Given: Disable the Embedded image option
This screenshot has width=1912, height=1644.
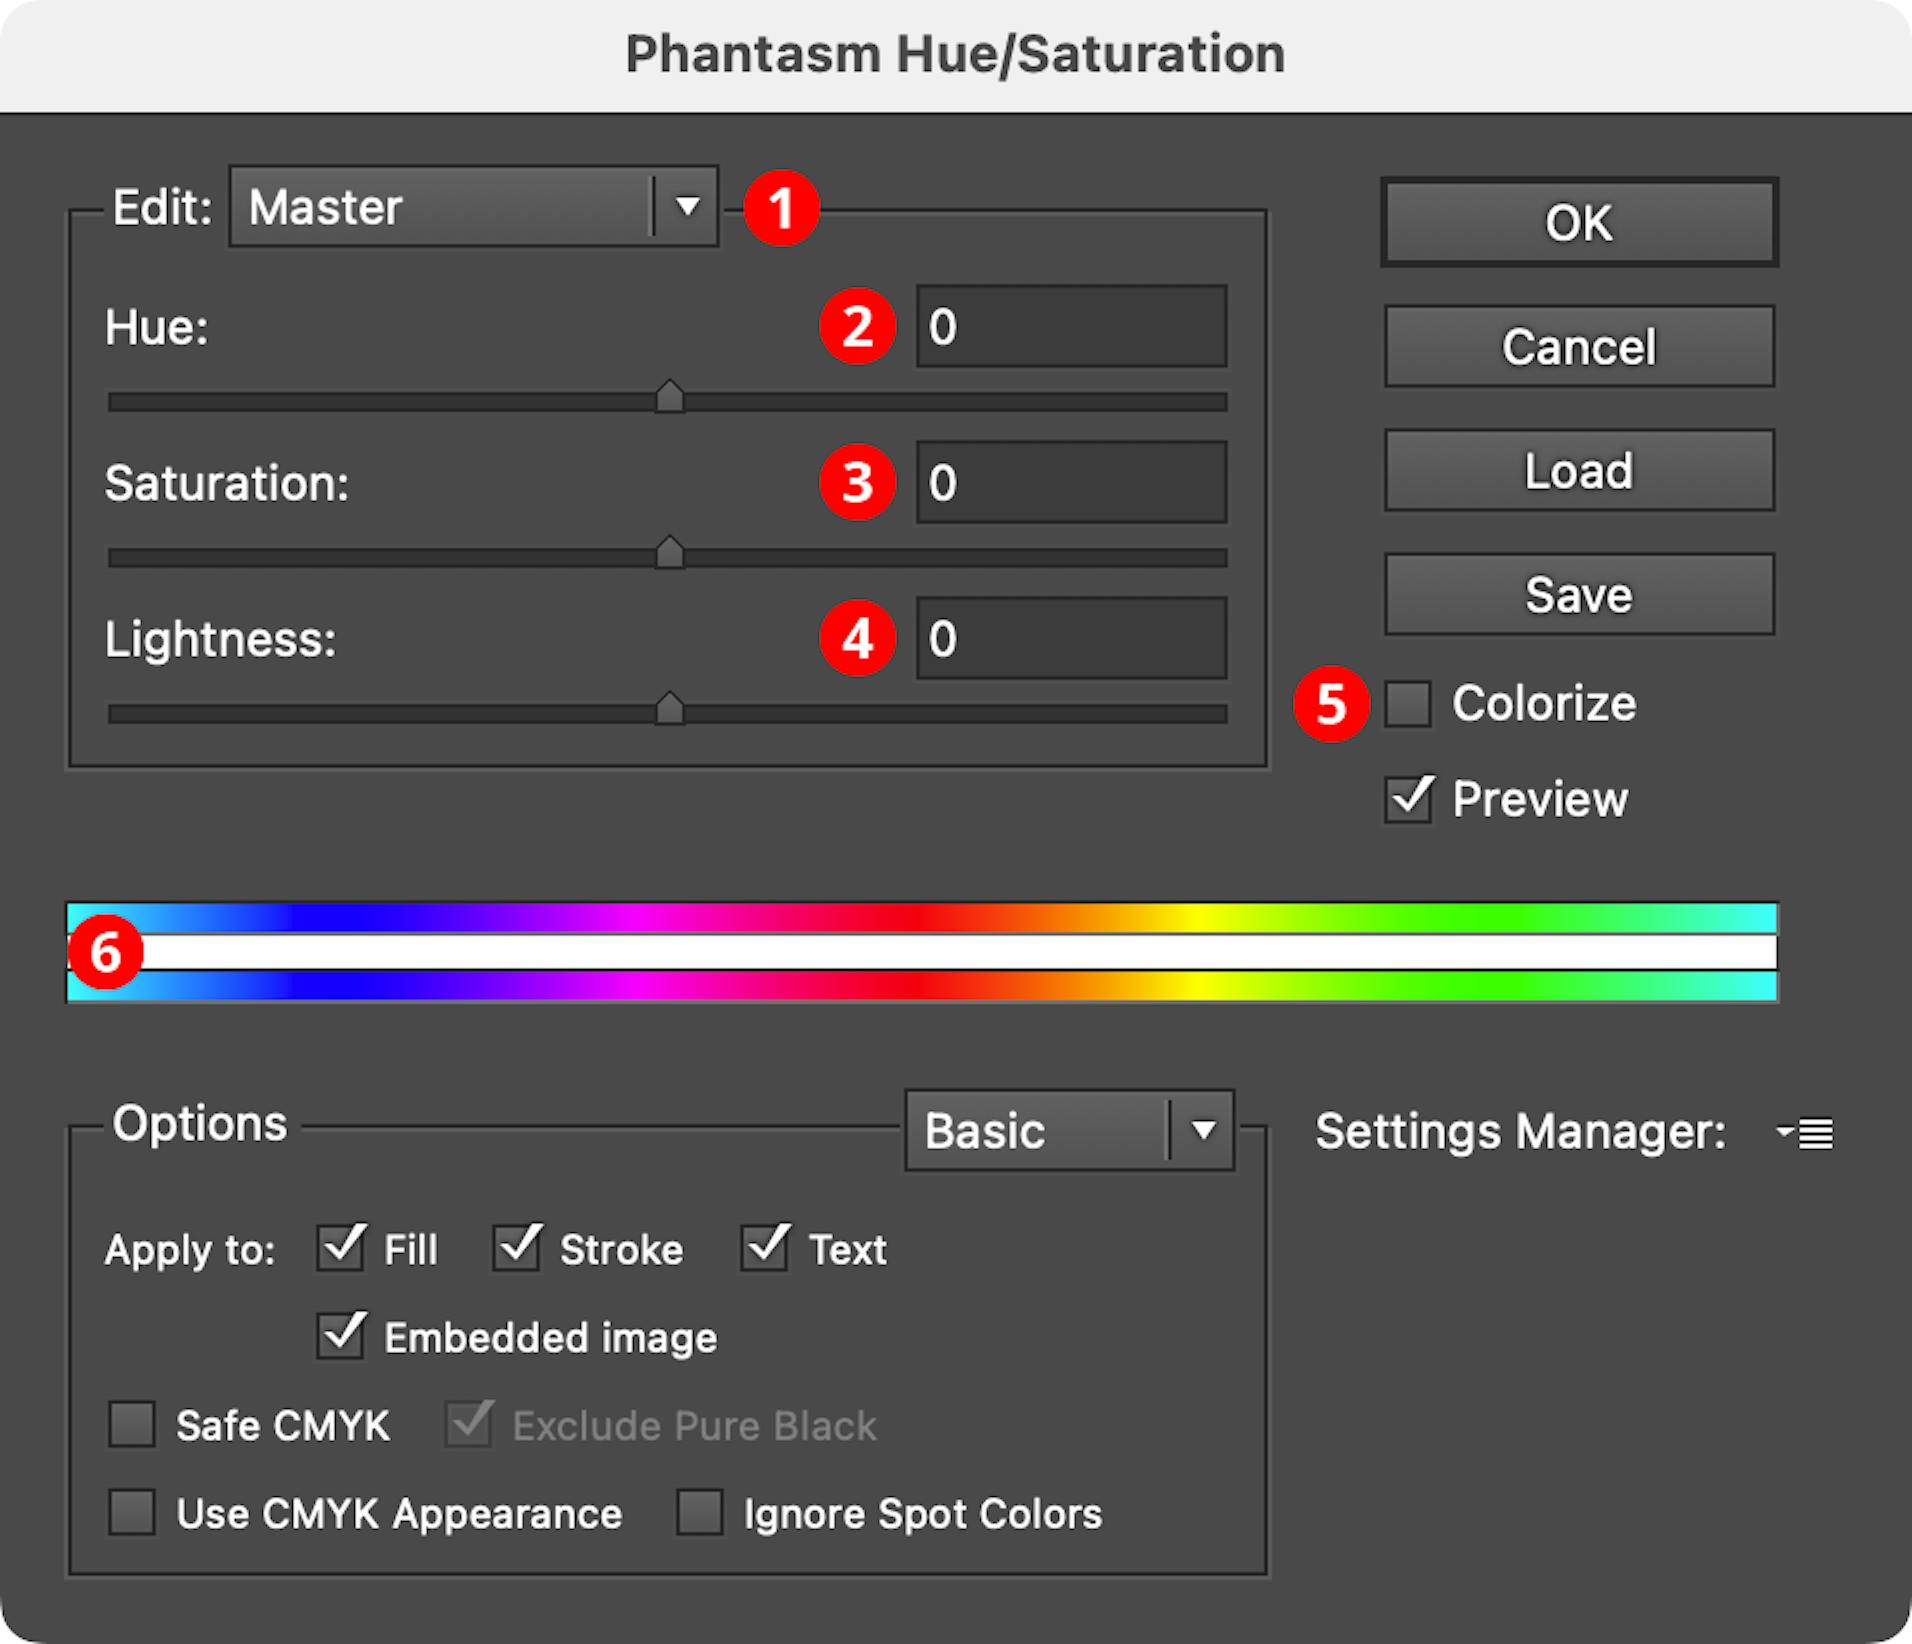Looking at the screenshot, I should tap(339, 1337).
